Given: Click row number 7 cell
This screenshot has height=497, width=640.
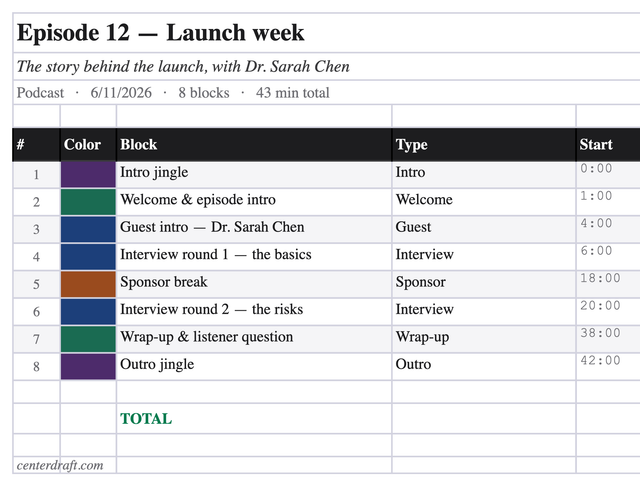Looking at the screenshot, I should tap(36, 339).
